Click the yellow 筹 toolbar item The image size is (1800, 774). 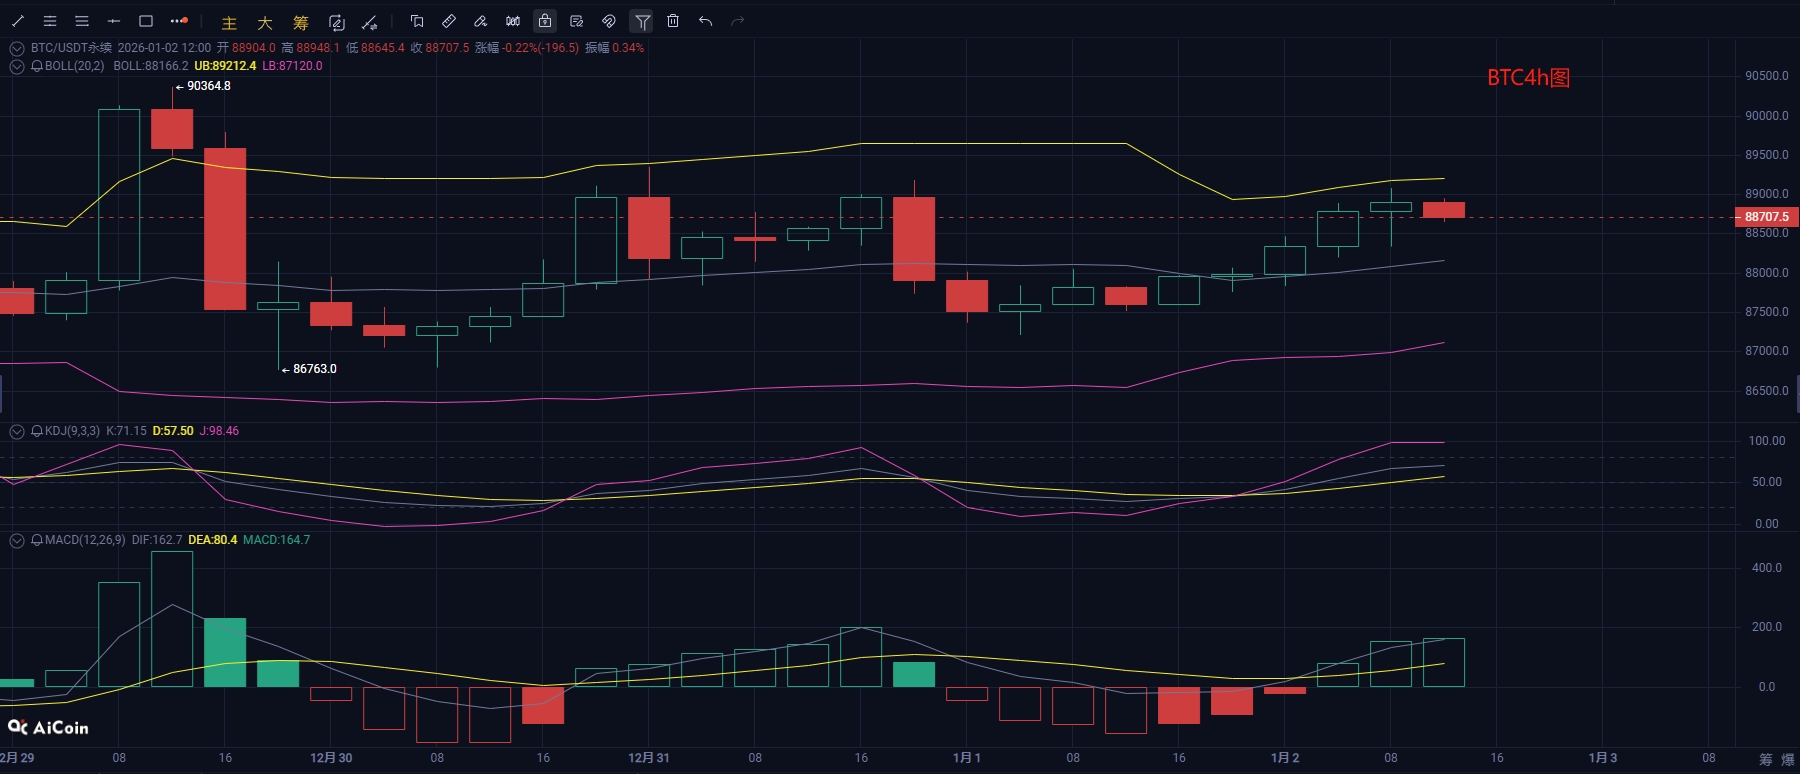tap(301, 22)
